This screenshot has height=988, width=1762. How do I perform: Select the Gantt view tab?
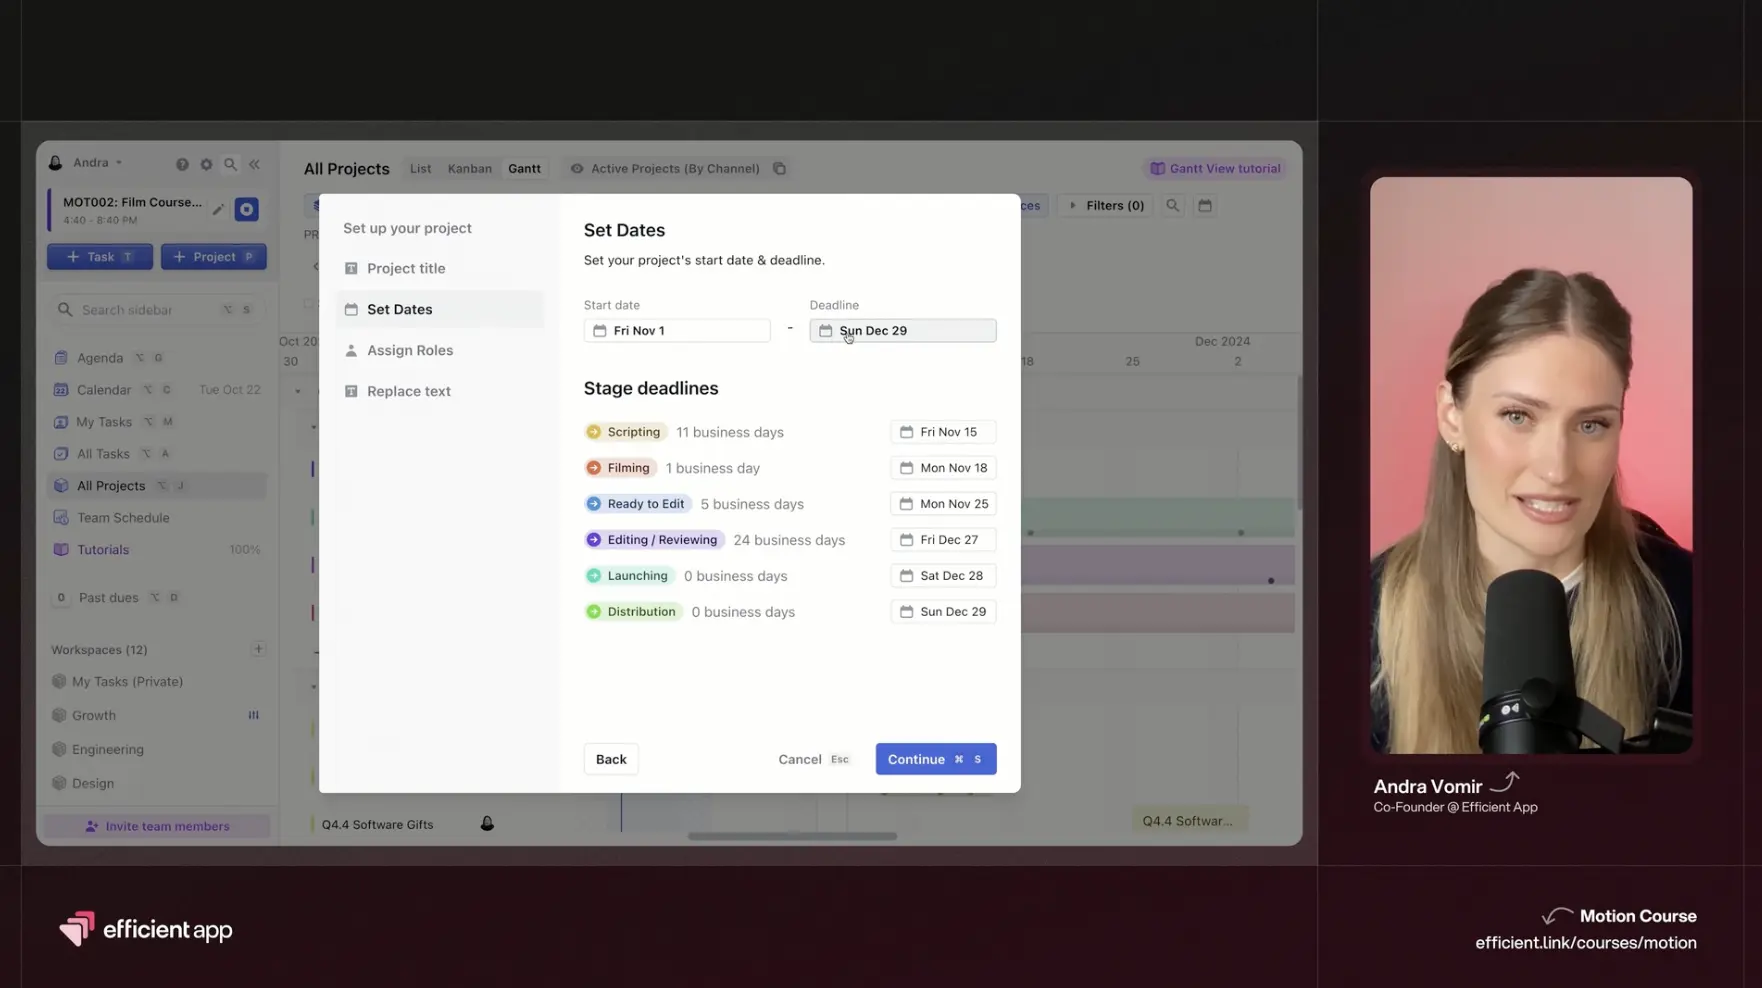(x=524, y=169)
